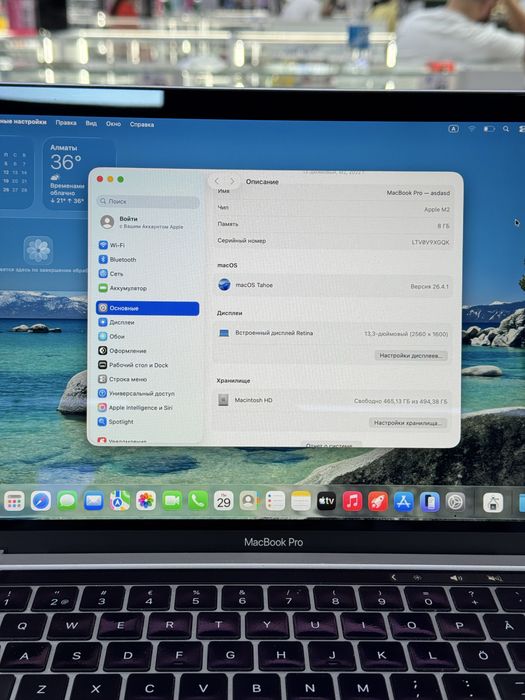Open the green Phone app in Dock
This screenshot has height=700, width=525.
click(198, 501)
